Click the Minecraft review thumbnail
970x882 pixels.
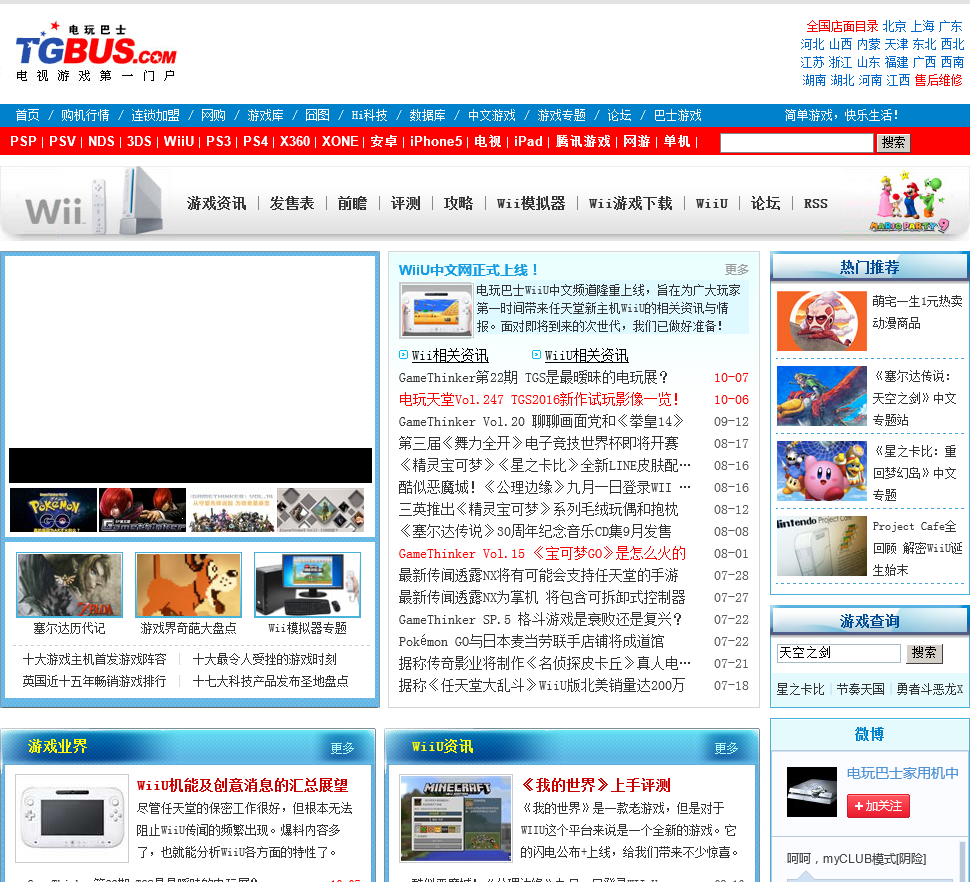click(x=456, y=818)
